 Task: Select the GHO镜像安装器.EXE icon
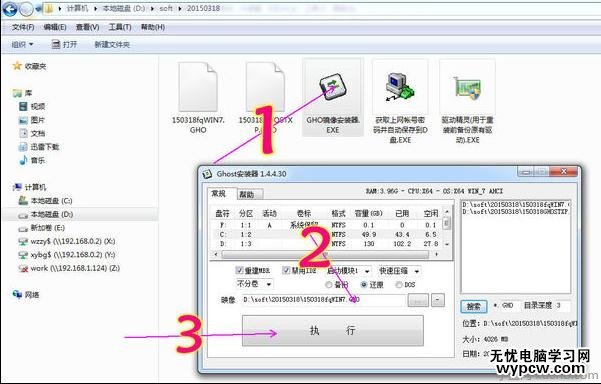(333, 87)
